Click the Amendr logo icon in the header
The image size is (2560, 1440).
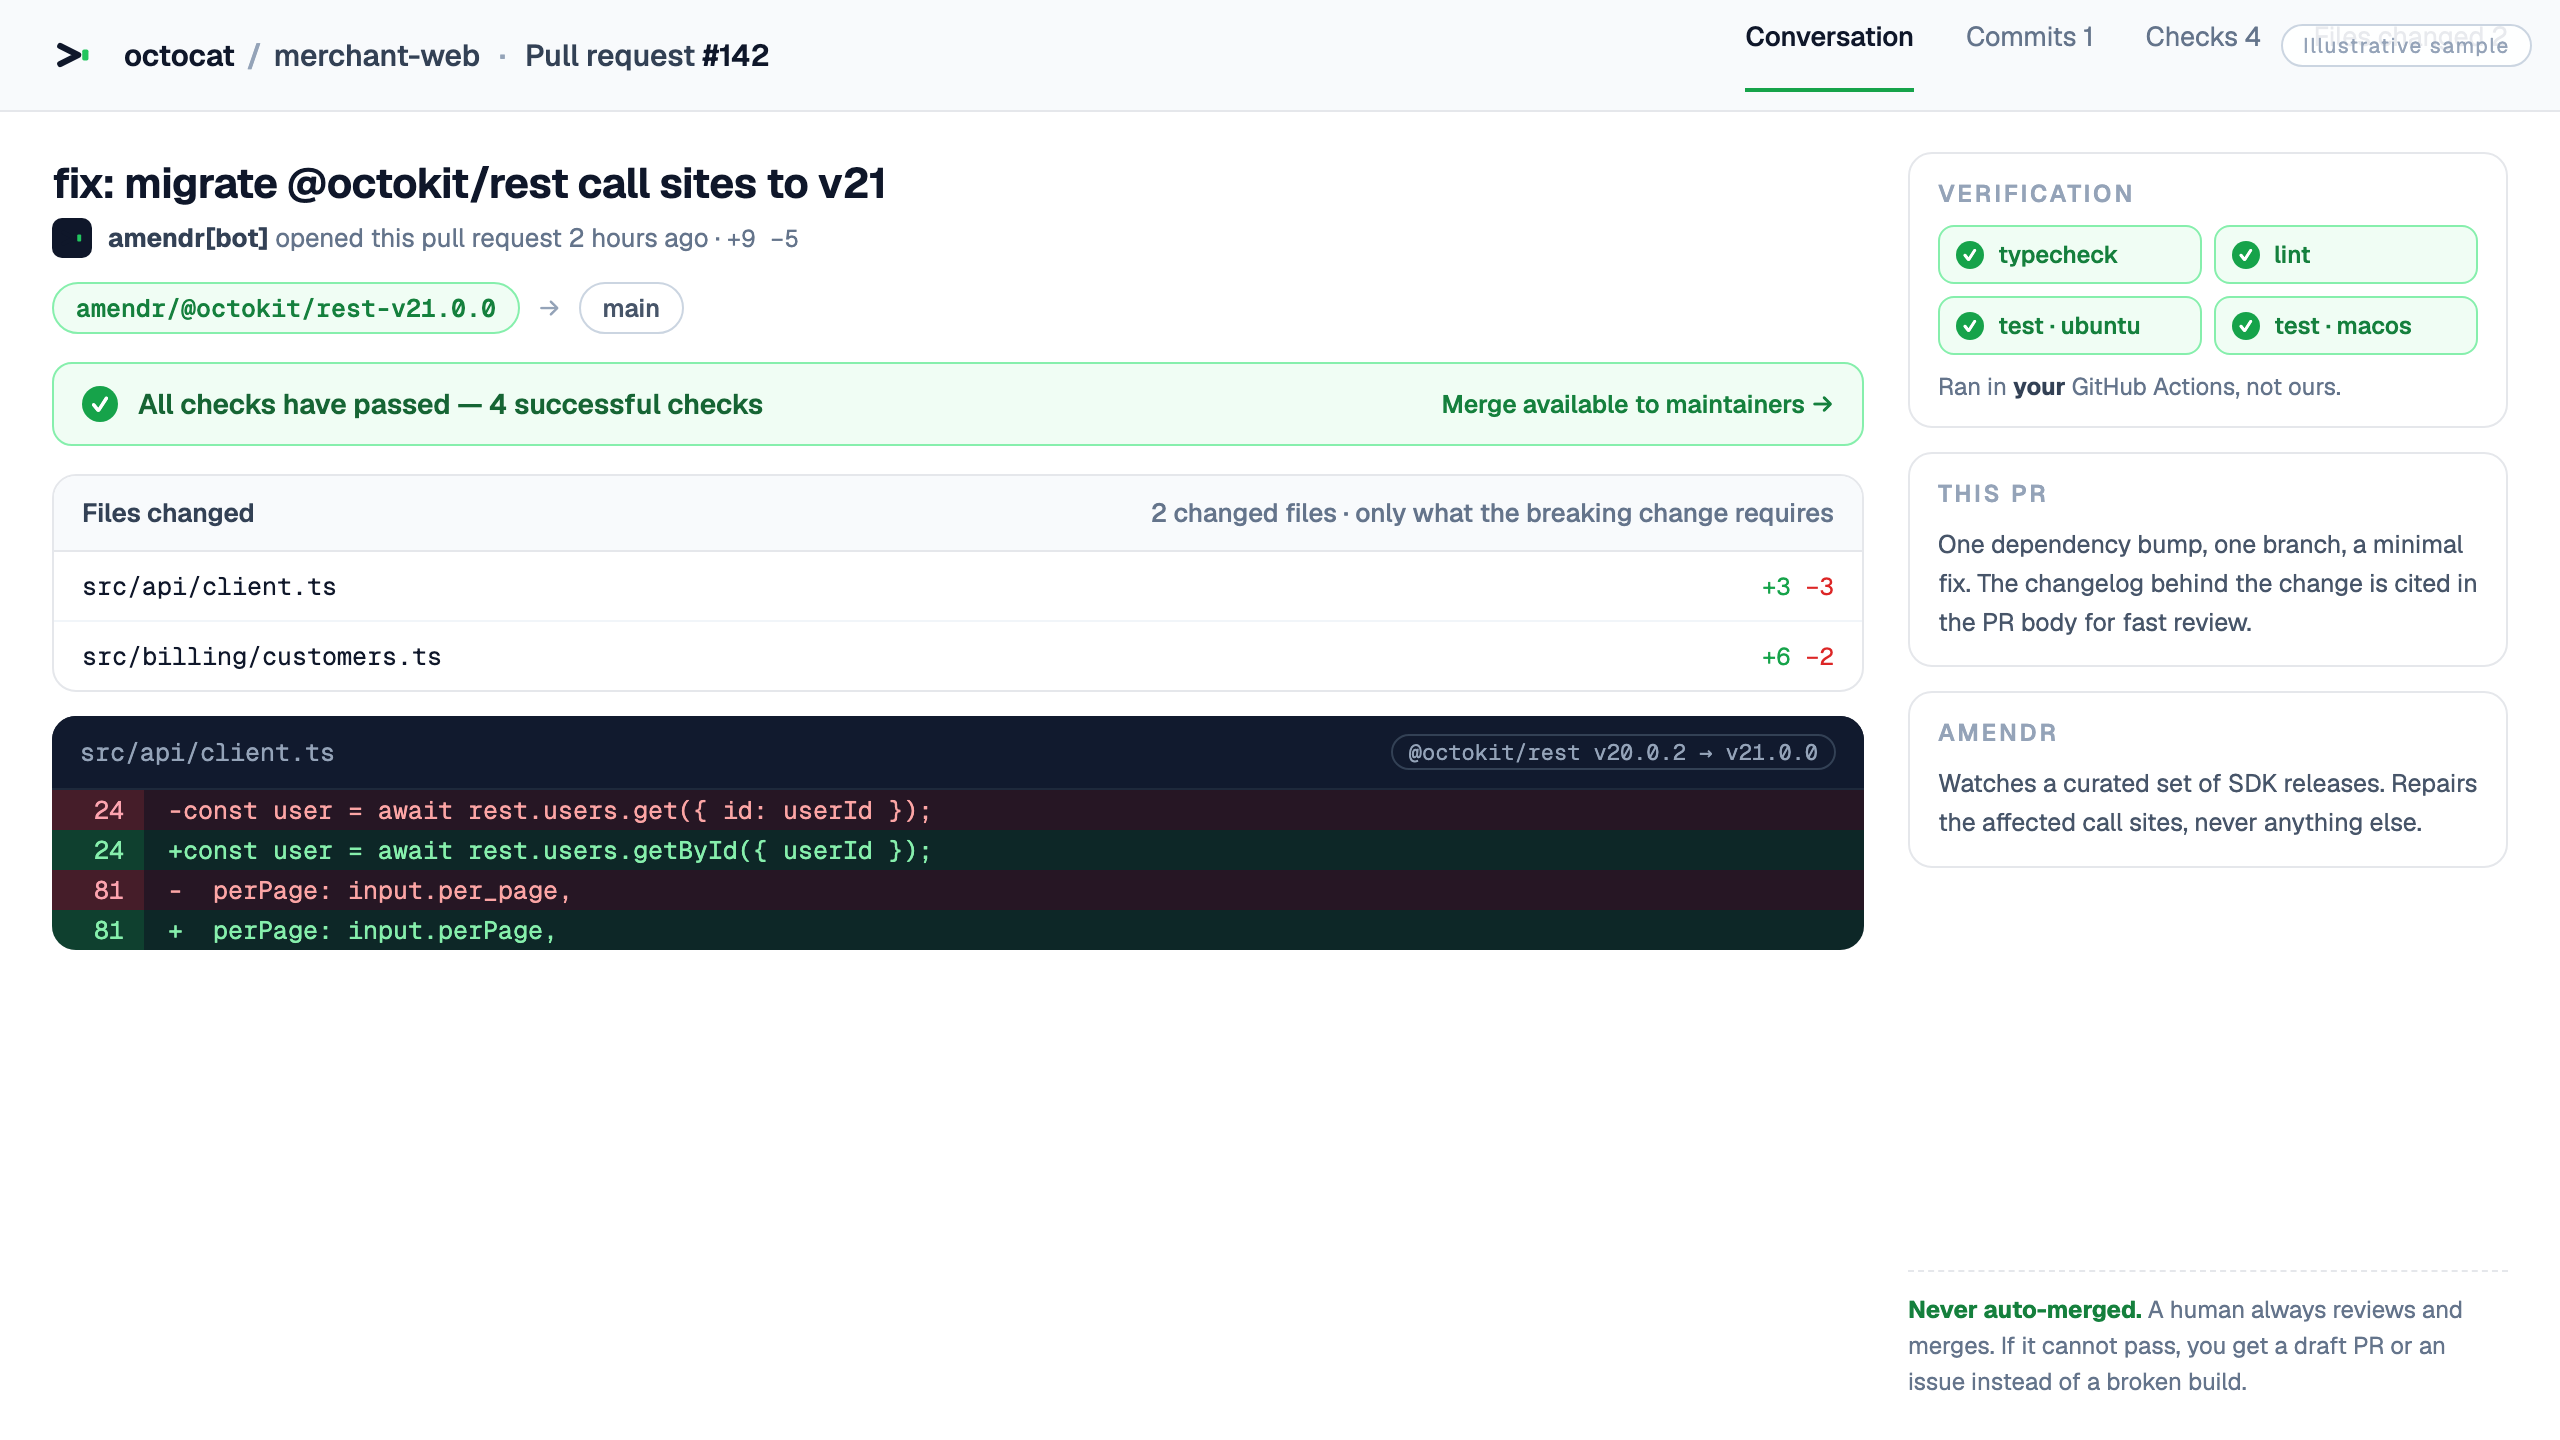pos(73,56)
